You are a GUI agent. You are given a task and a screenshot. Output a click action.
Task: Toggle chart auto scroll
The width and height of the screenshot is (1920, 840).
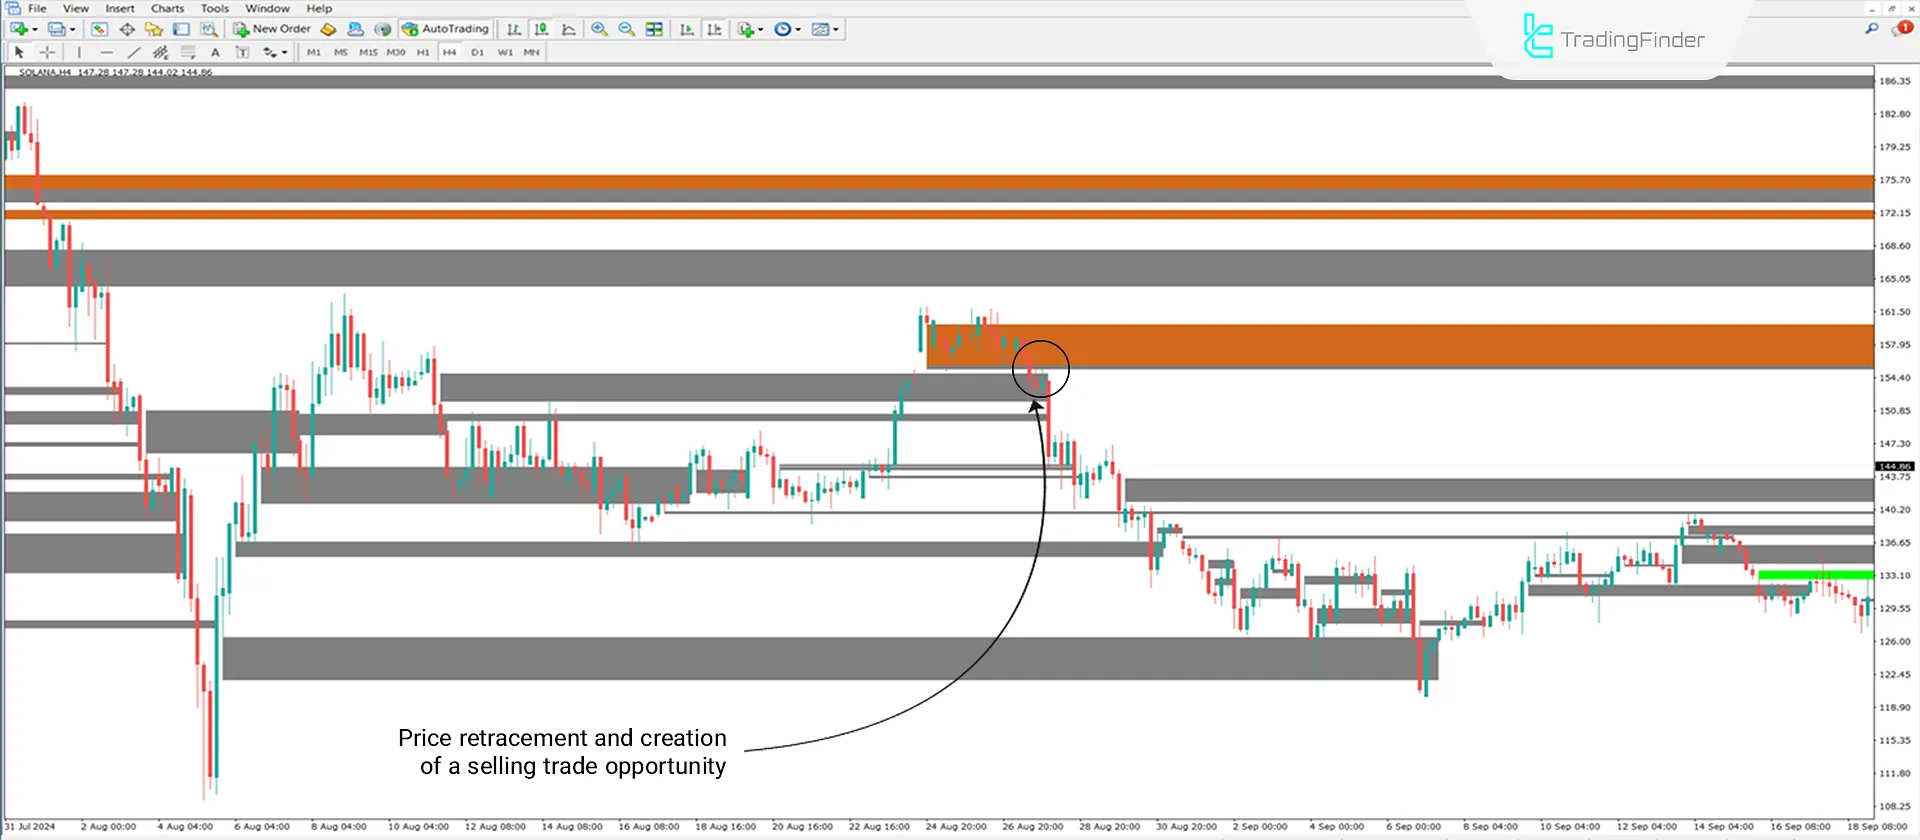point(687,29)
